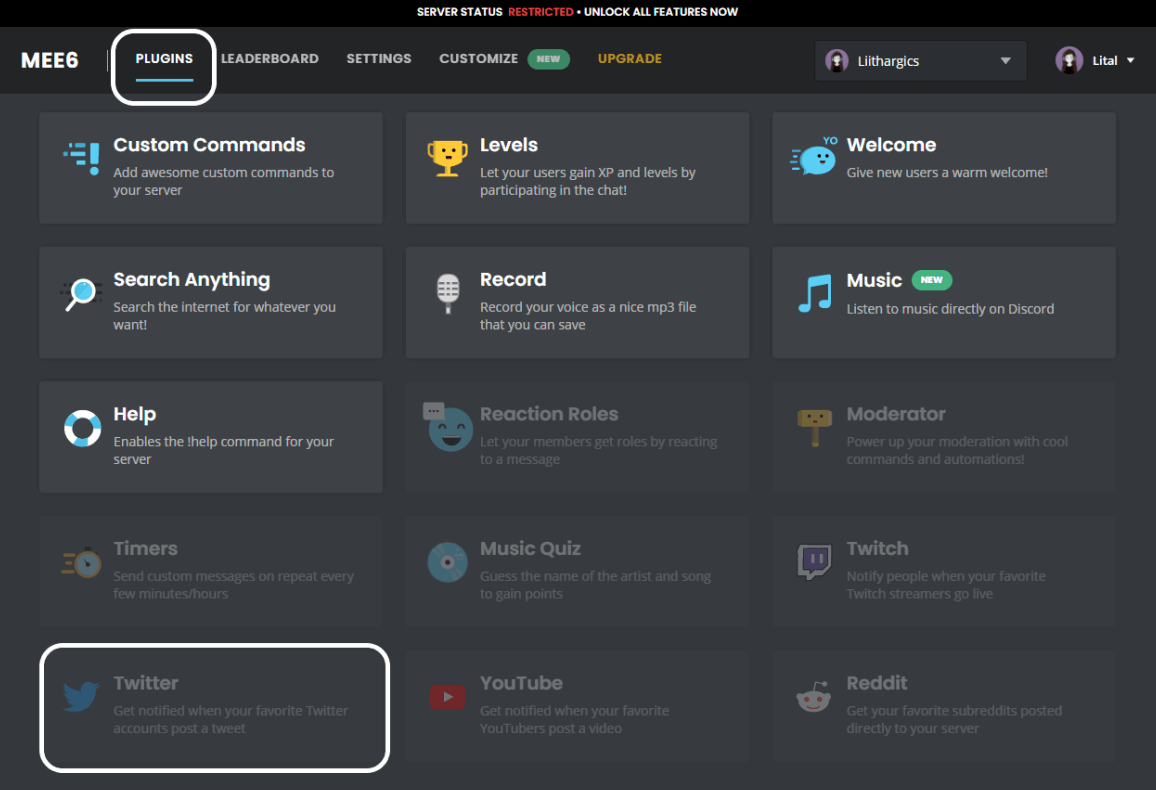Viewport: 1156px width, 790px height.
Task: Open the Upgrade tab
Action: click(630, 58)
